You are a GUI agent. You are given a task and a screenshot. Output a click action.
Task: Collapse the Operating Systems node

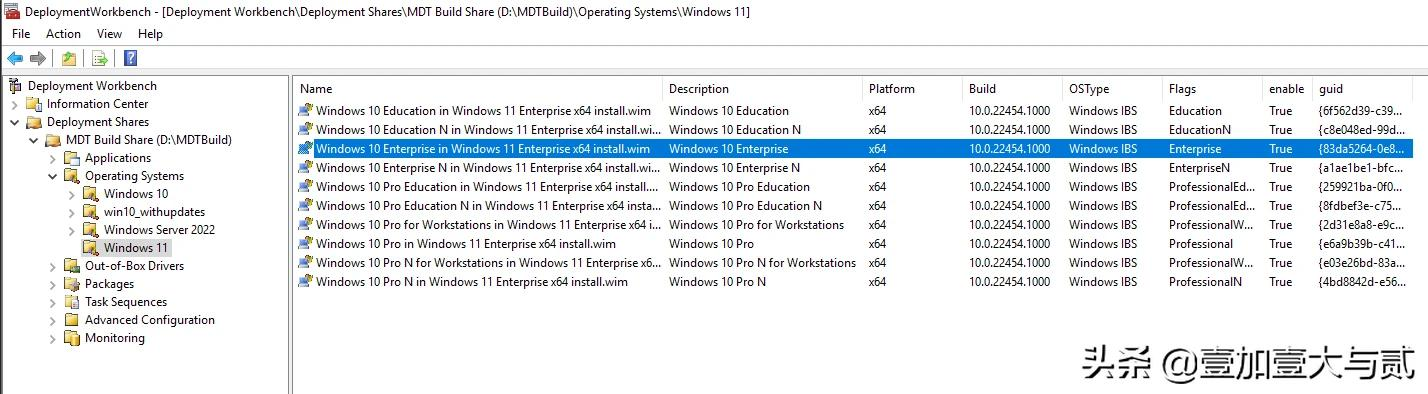click(53, 176)
